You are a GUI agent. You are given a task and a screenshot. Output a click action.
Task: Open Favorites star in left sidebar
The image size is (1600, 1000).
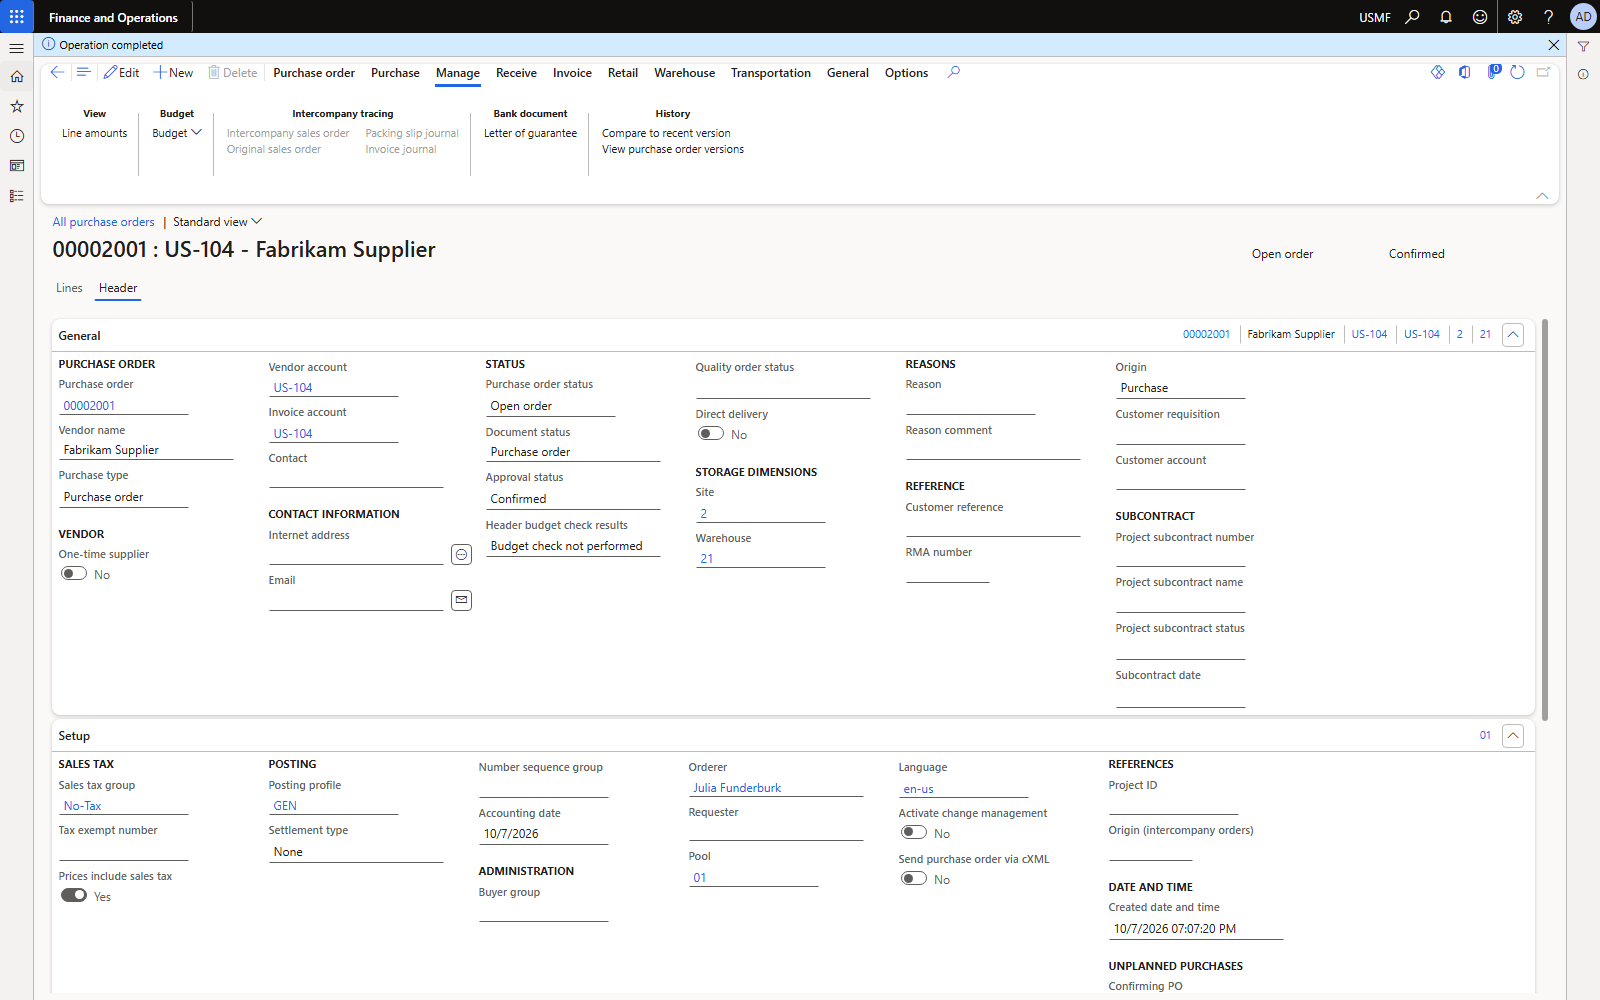16,106
